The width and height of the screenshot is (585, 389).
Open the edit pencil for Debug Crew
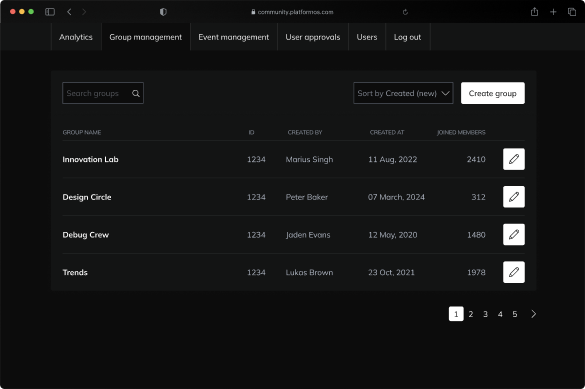pos(514,235)
